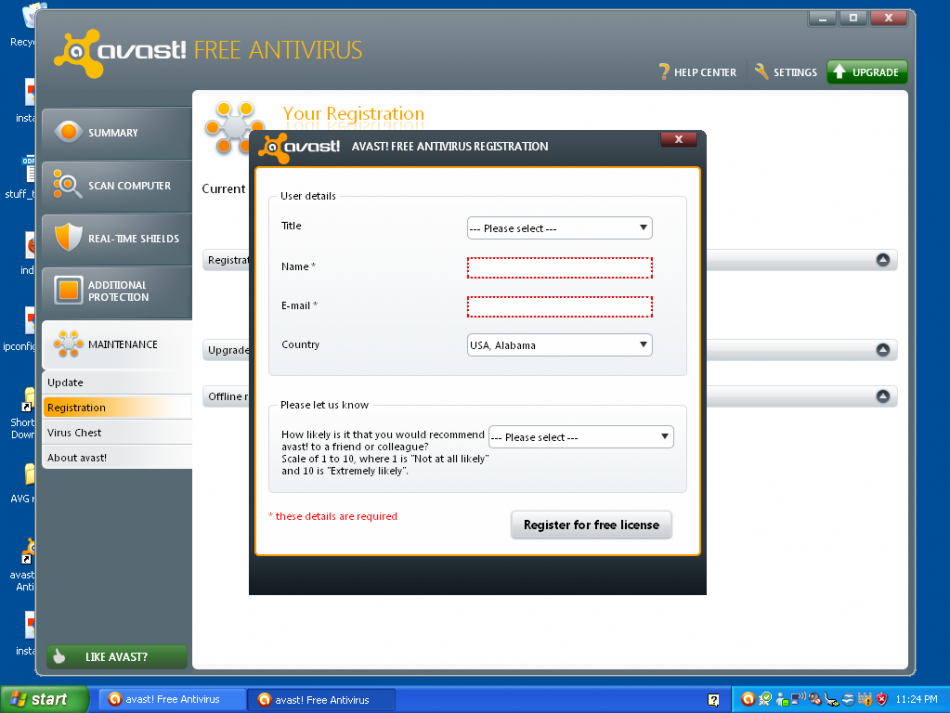950x713 pixels.
Task: Click the Real-Time Shields shield icon
Action: [68, 237]
